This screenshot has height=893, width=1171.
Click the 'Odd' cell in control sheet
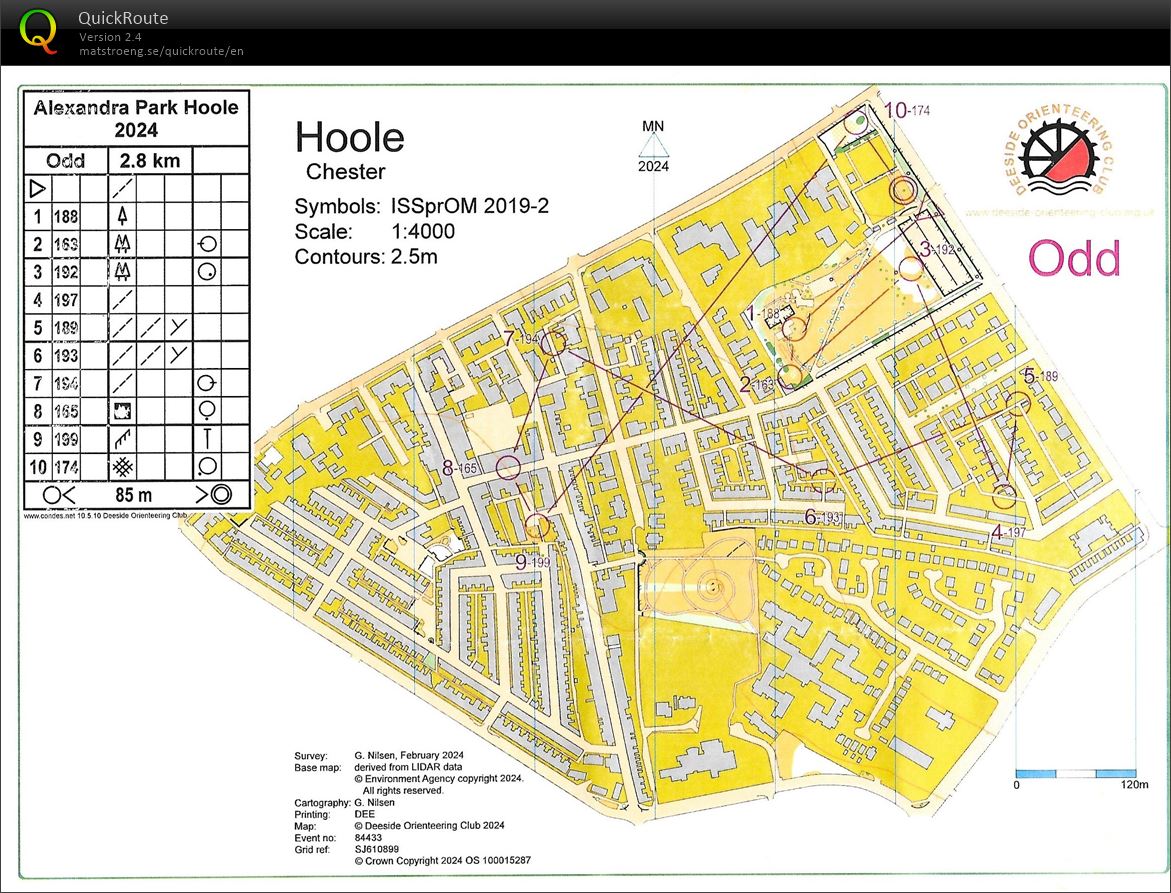66,161
